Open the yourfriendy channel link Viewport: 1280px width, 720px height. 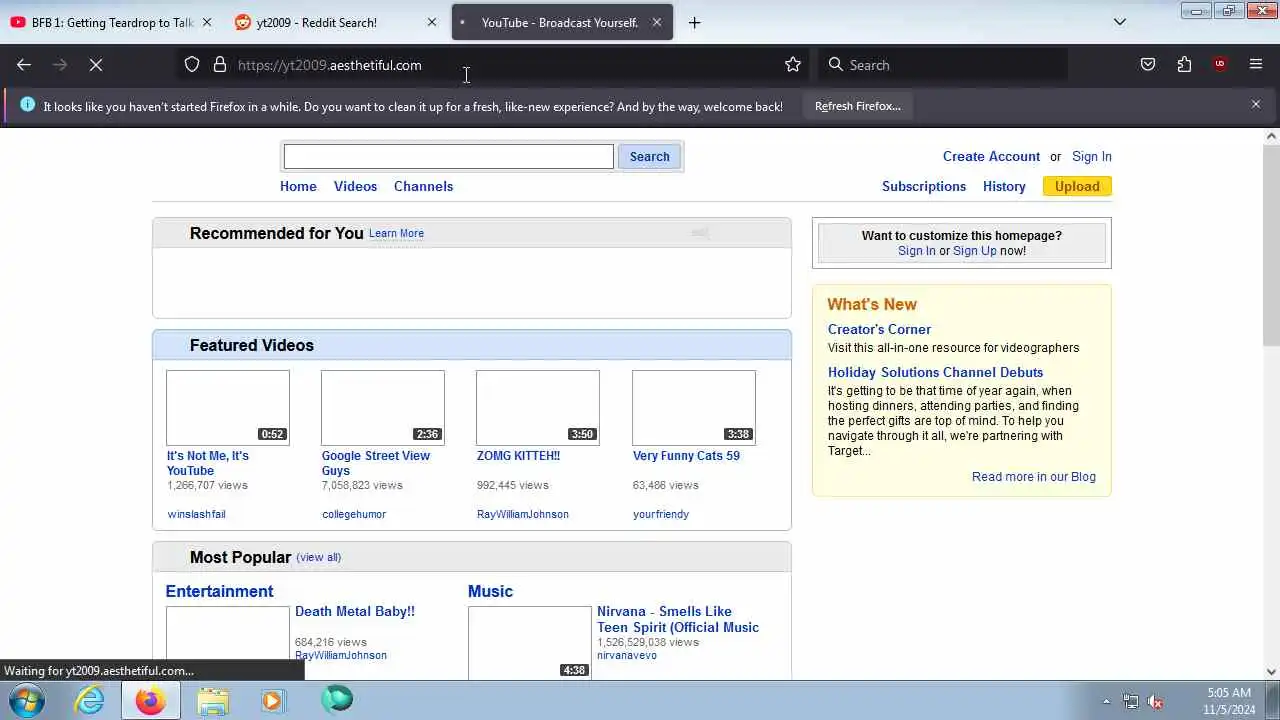tap(661, 514)
